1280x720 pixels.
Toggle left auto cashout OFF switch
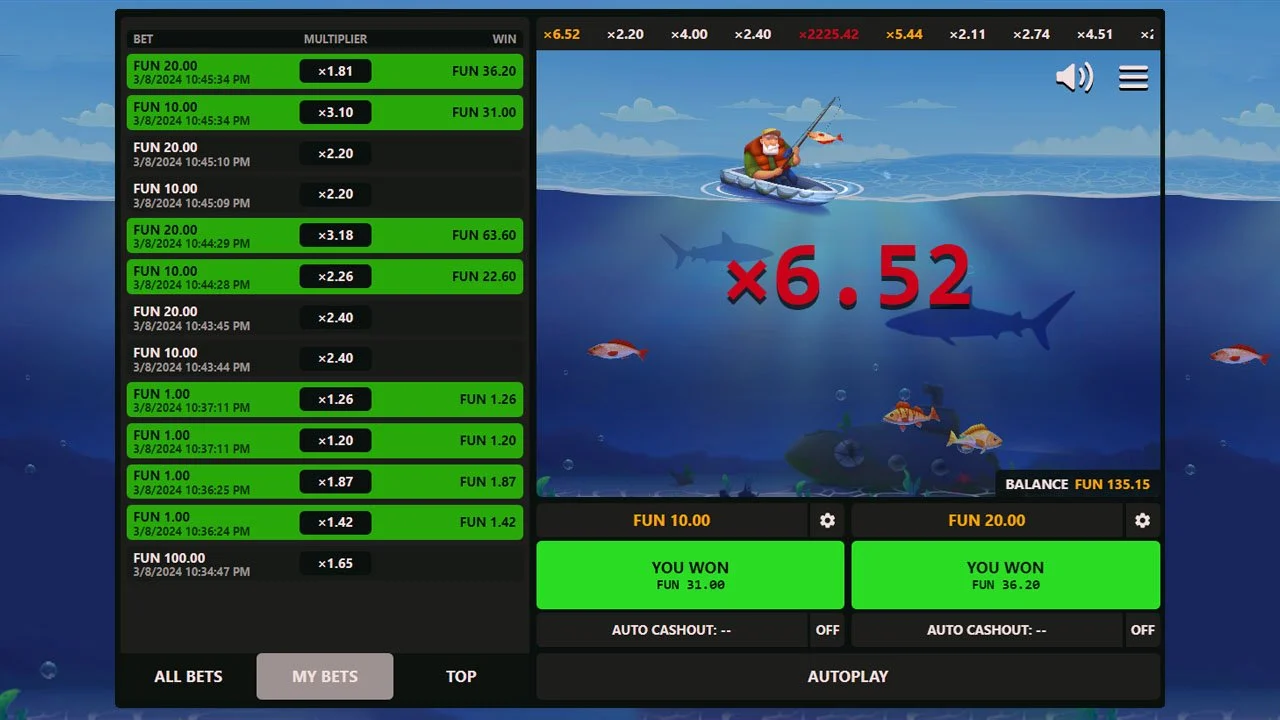click(827, 630)
